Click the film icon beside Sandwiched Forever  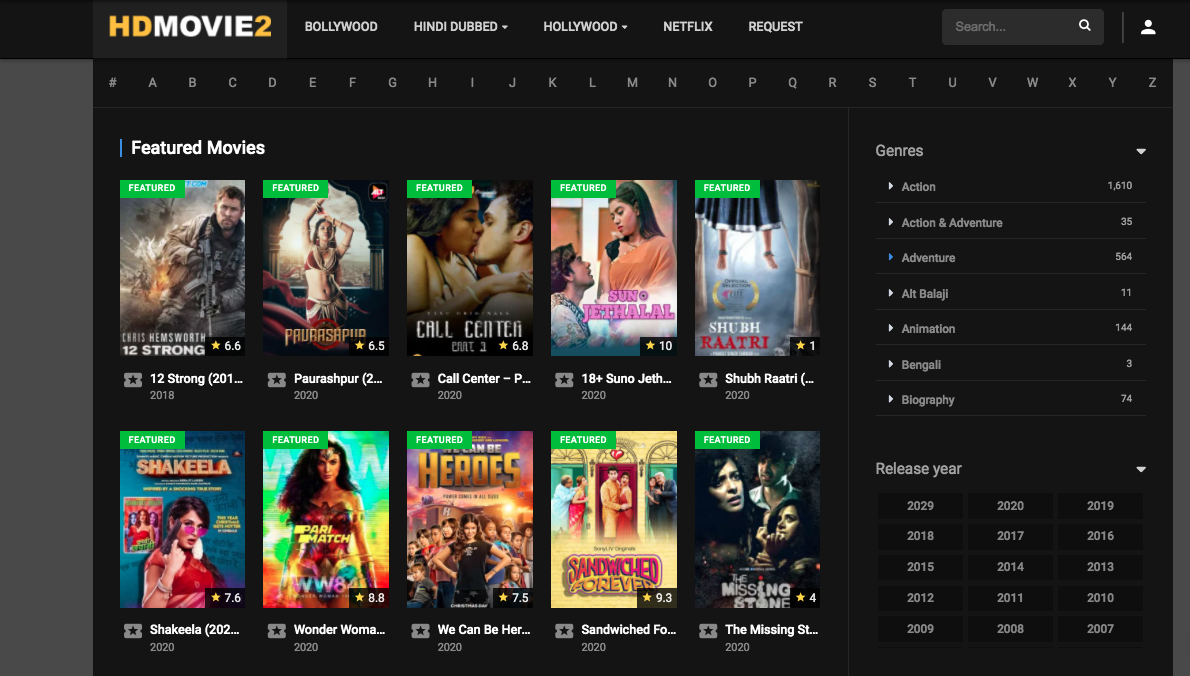click(564, 631)
